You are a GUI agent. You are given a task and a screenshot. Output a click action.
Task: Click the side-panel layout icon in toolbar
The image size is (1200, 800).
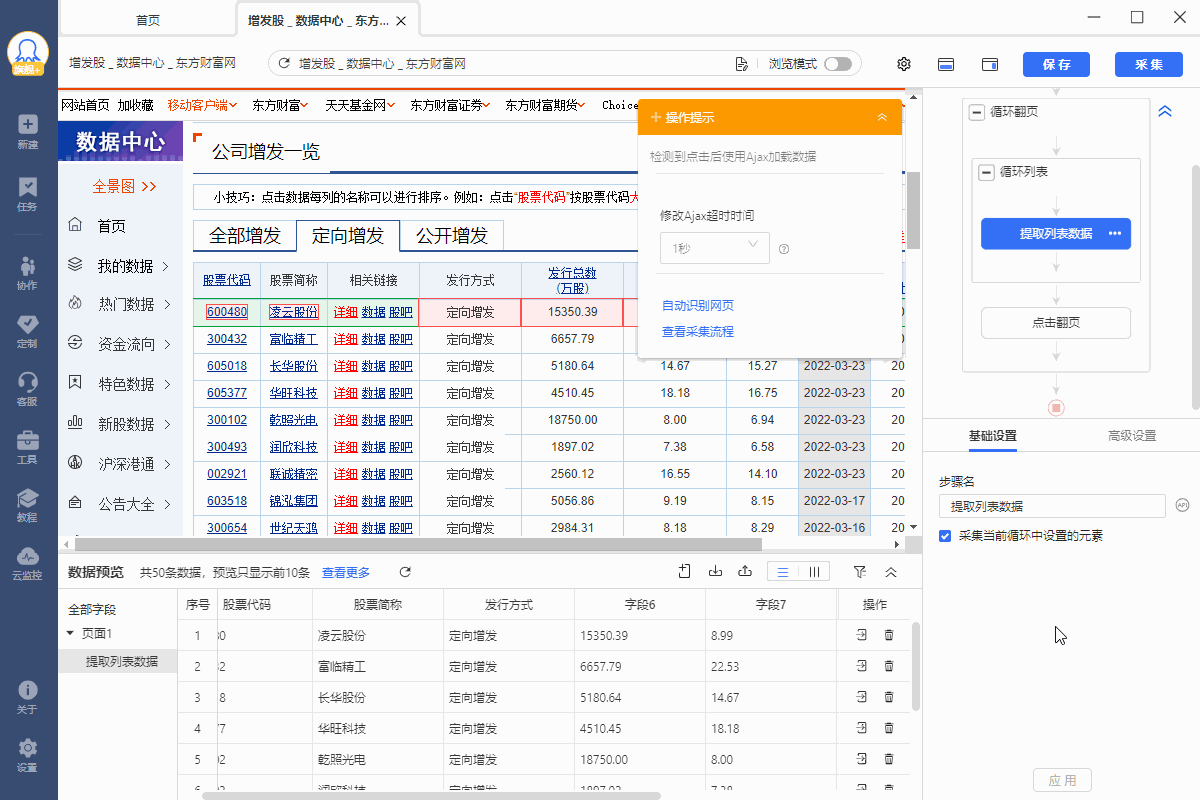(x=990, y=64)
